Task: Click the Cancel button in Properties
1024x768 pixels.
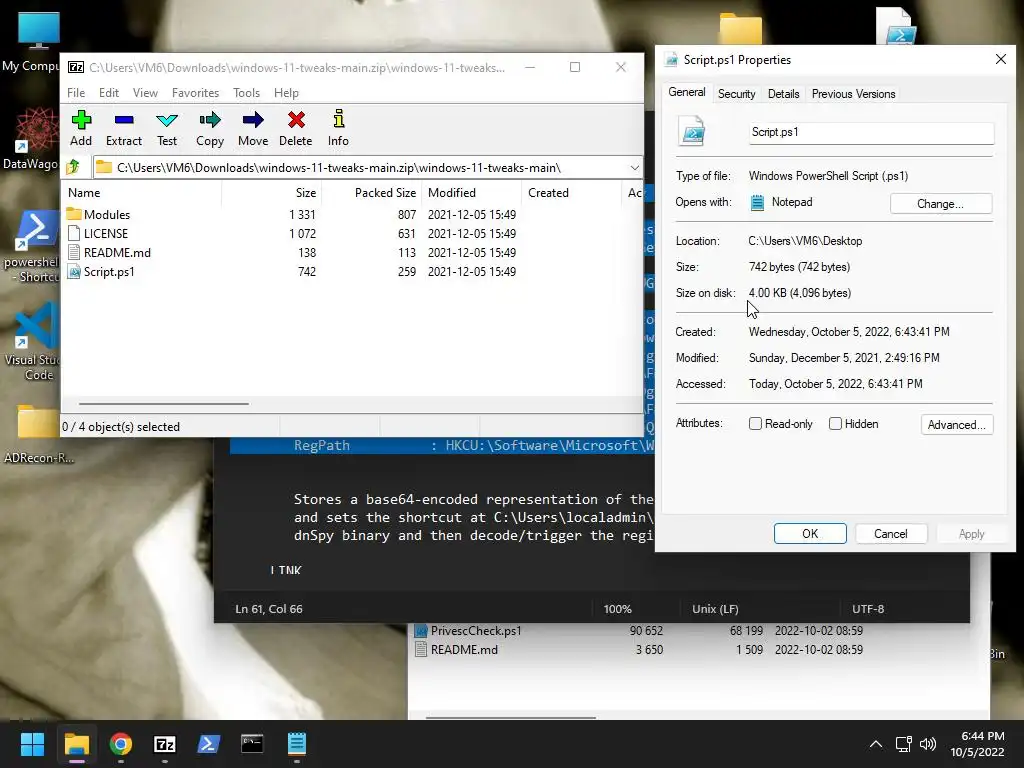Action: pyautogui.click(x=891, y=534)
